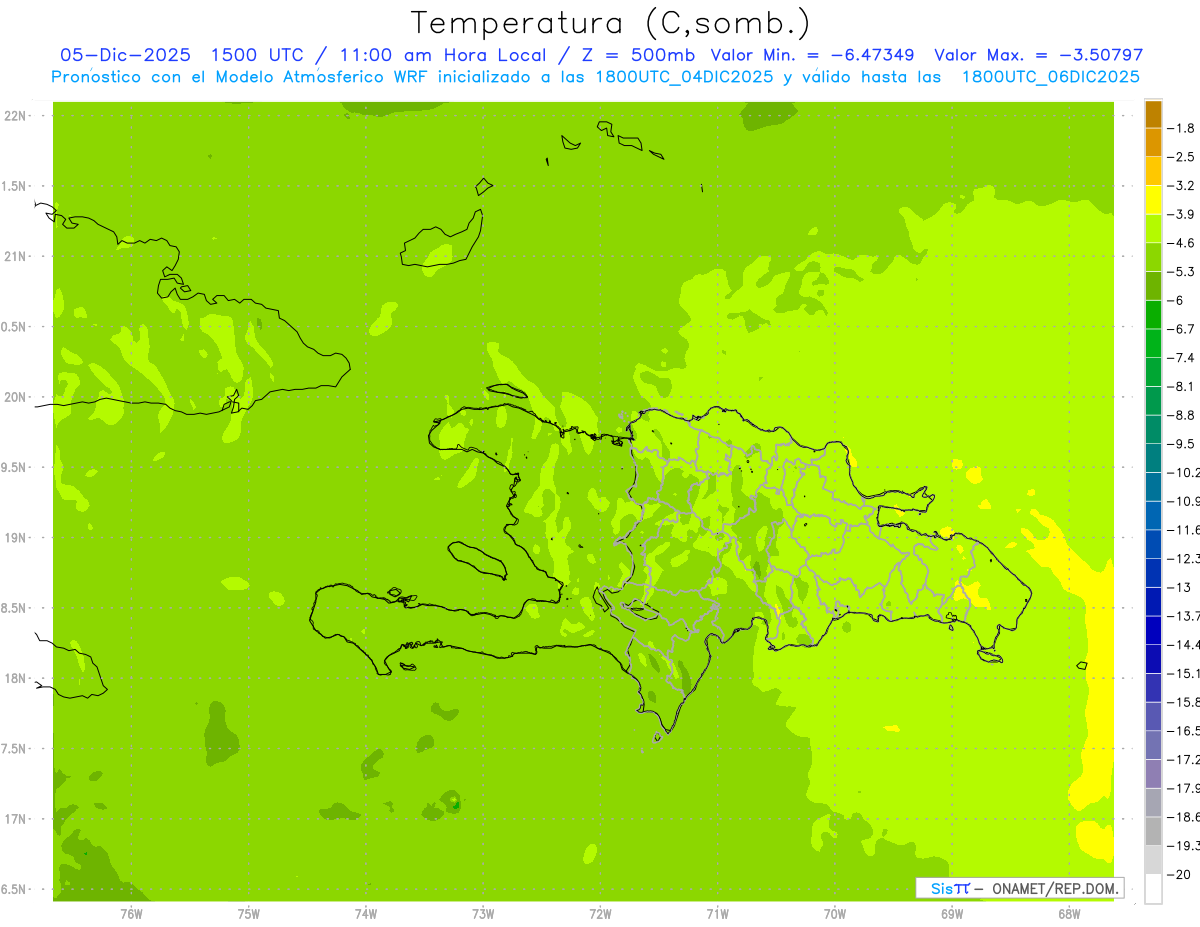Pick the purple swatch between -17.2 and -17.9
1200x927 pixels.
click(x=1153, y=773)
